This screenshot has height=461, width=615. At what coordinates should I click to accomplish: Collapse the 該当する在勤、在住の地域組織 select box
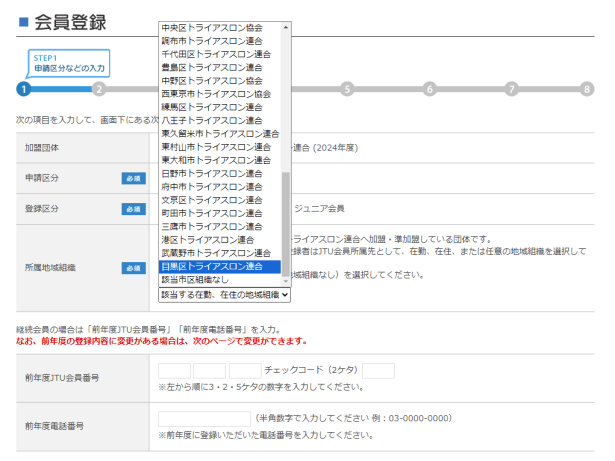[x=224, y=295]
